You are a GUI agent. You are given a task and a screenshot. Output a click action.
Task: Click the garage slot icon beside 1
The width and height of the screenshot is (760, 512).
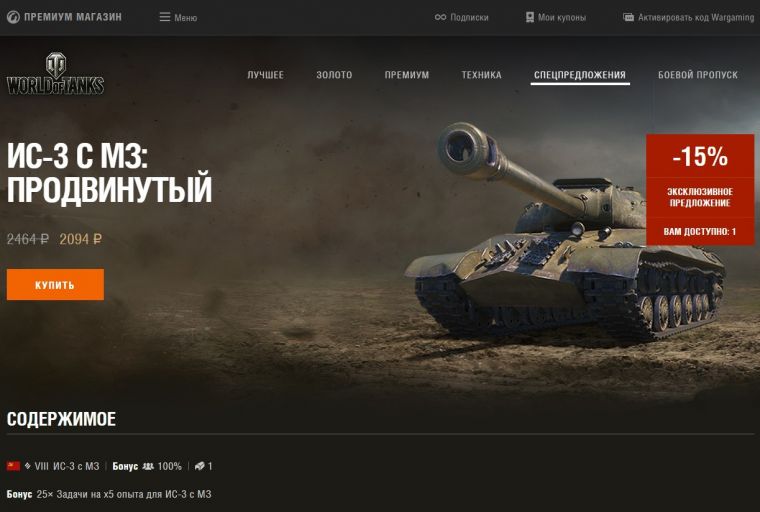(x=199, y=466)
